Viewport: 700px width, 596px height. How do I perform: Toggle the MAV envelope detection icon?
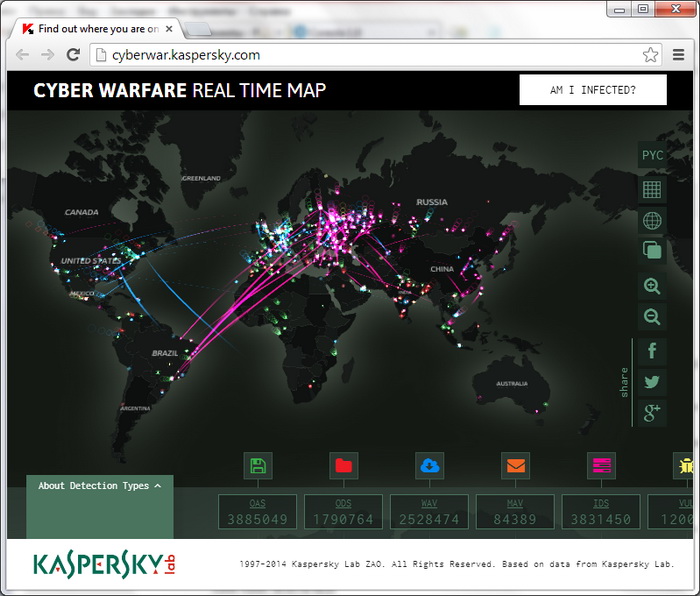pyautogui.click(x=515, y=466)
